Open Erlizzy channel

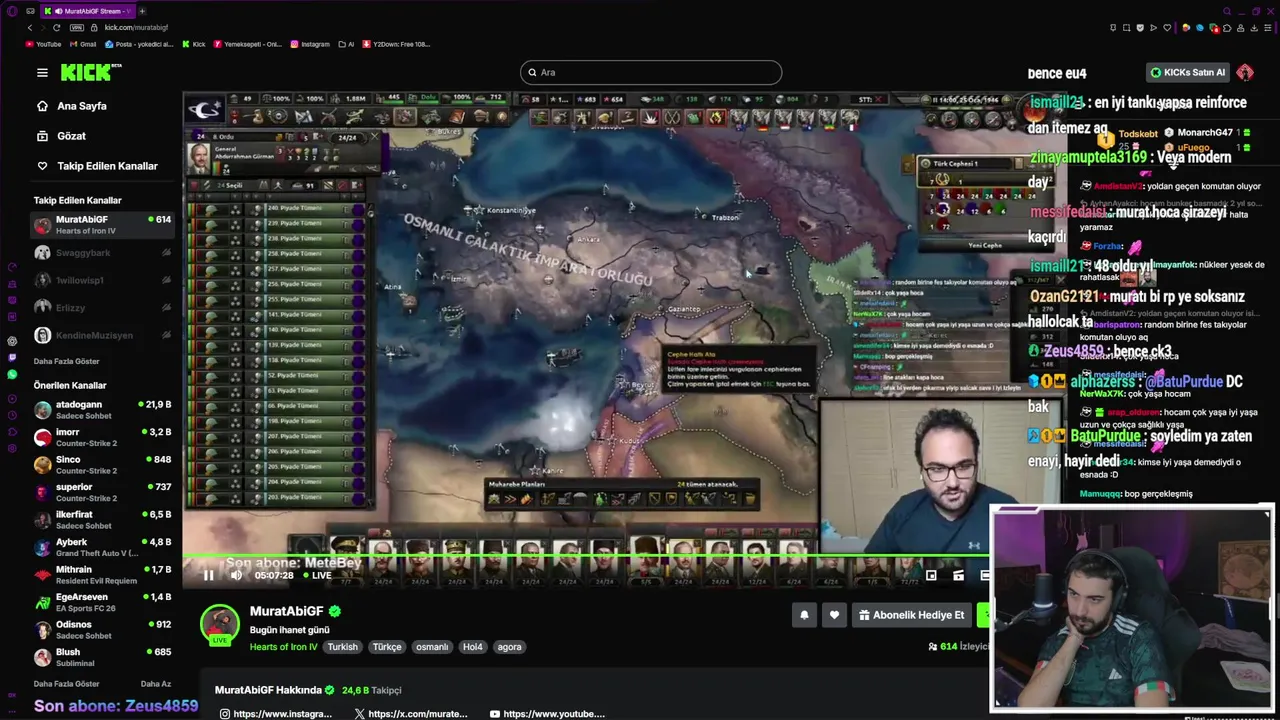[x=102, y=308]
